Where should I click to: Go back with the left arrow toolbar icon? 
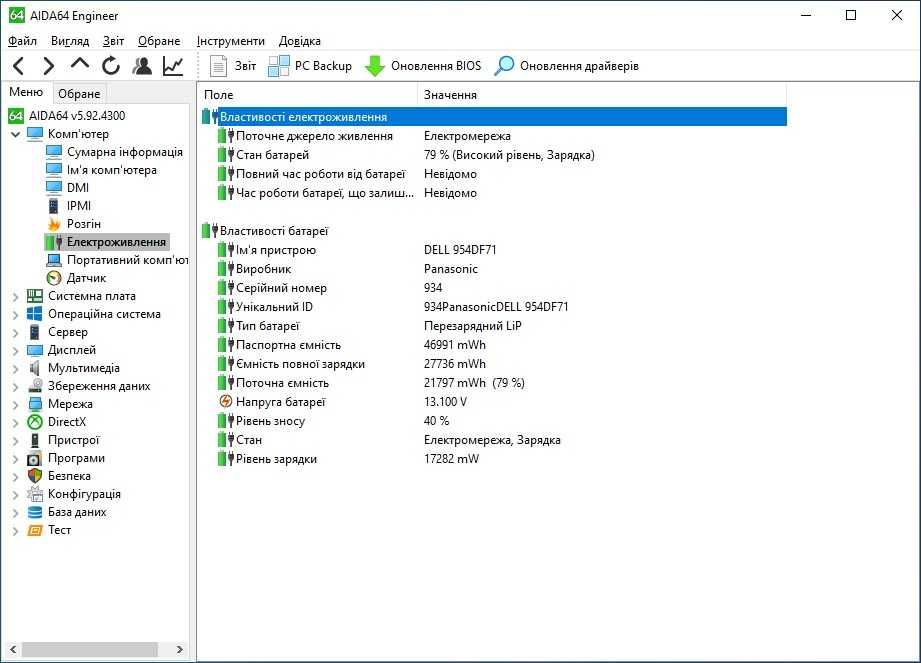(19, 66)
